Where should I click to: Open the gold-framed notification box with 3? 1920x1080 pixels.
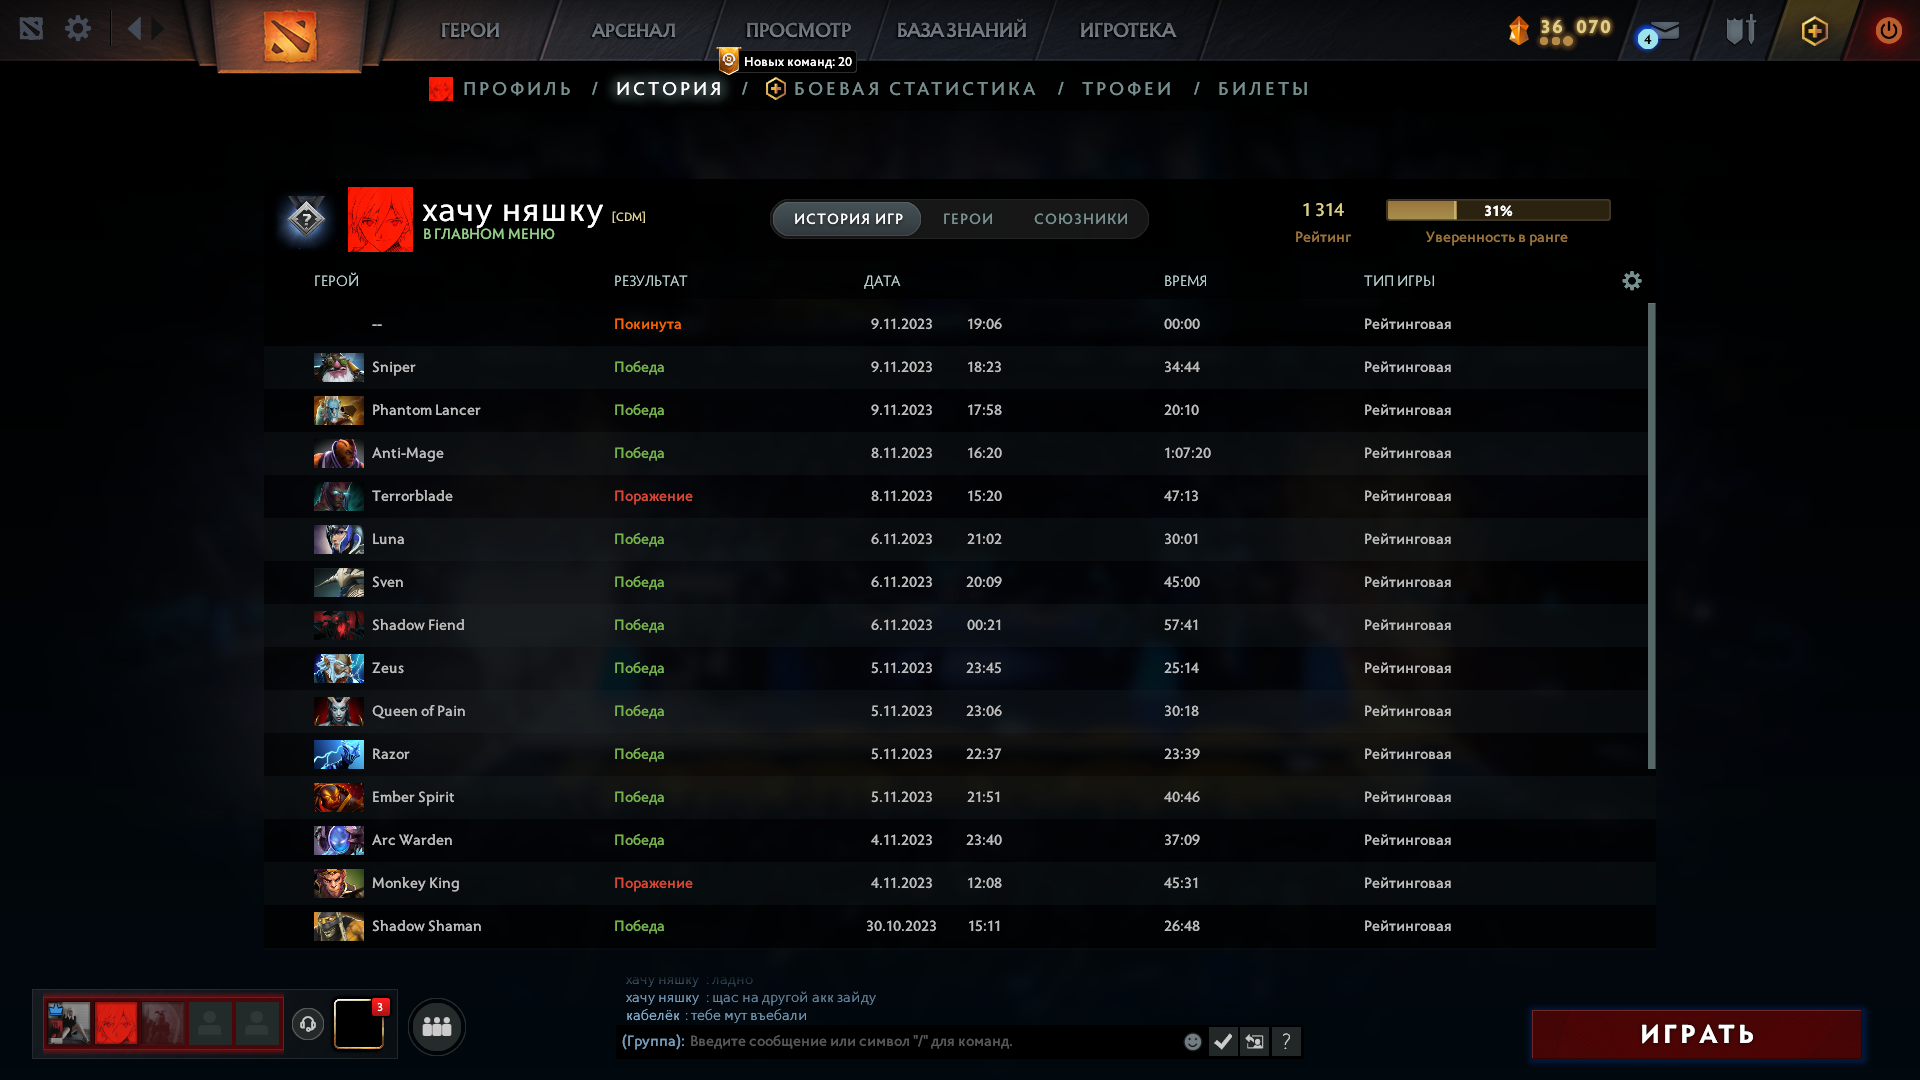pos(359,1024)
